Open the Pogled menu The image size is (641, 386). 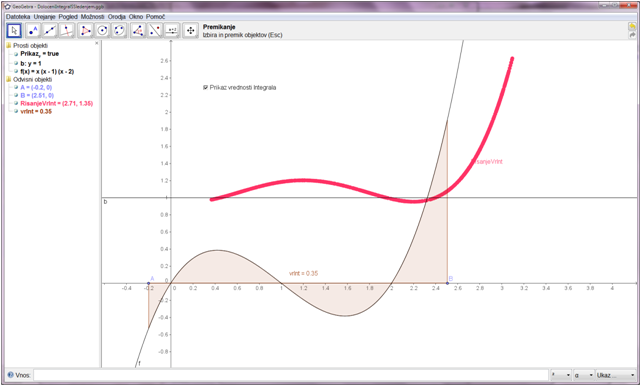click(x=68, y=17)
